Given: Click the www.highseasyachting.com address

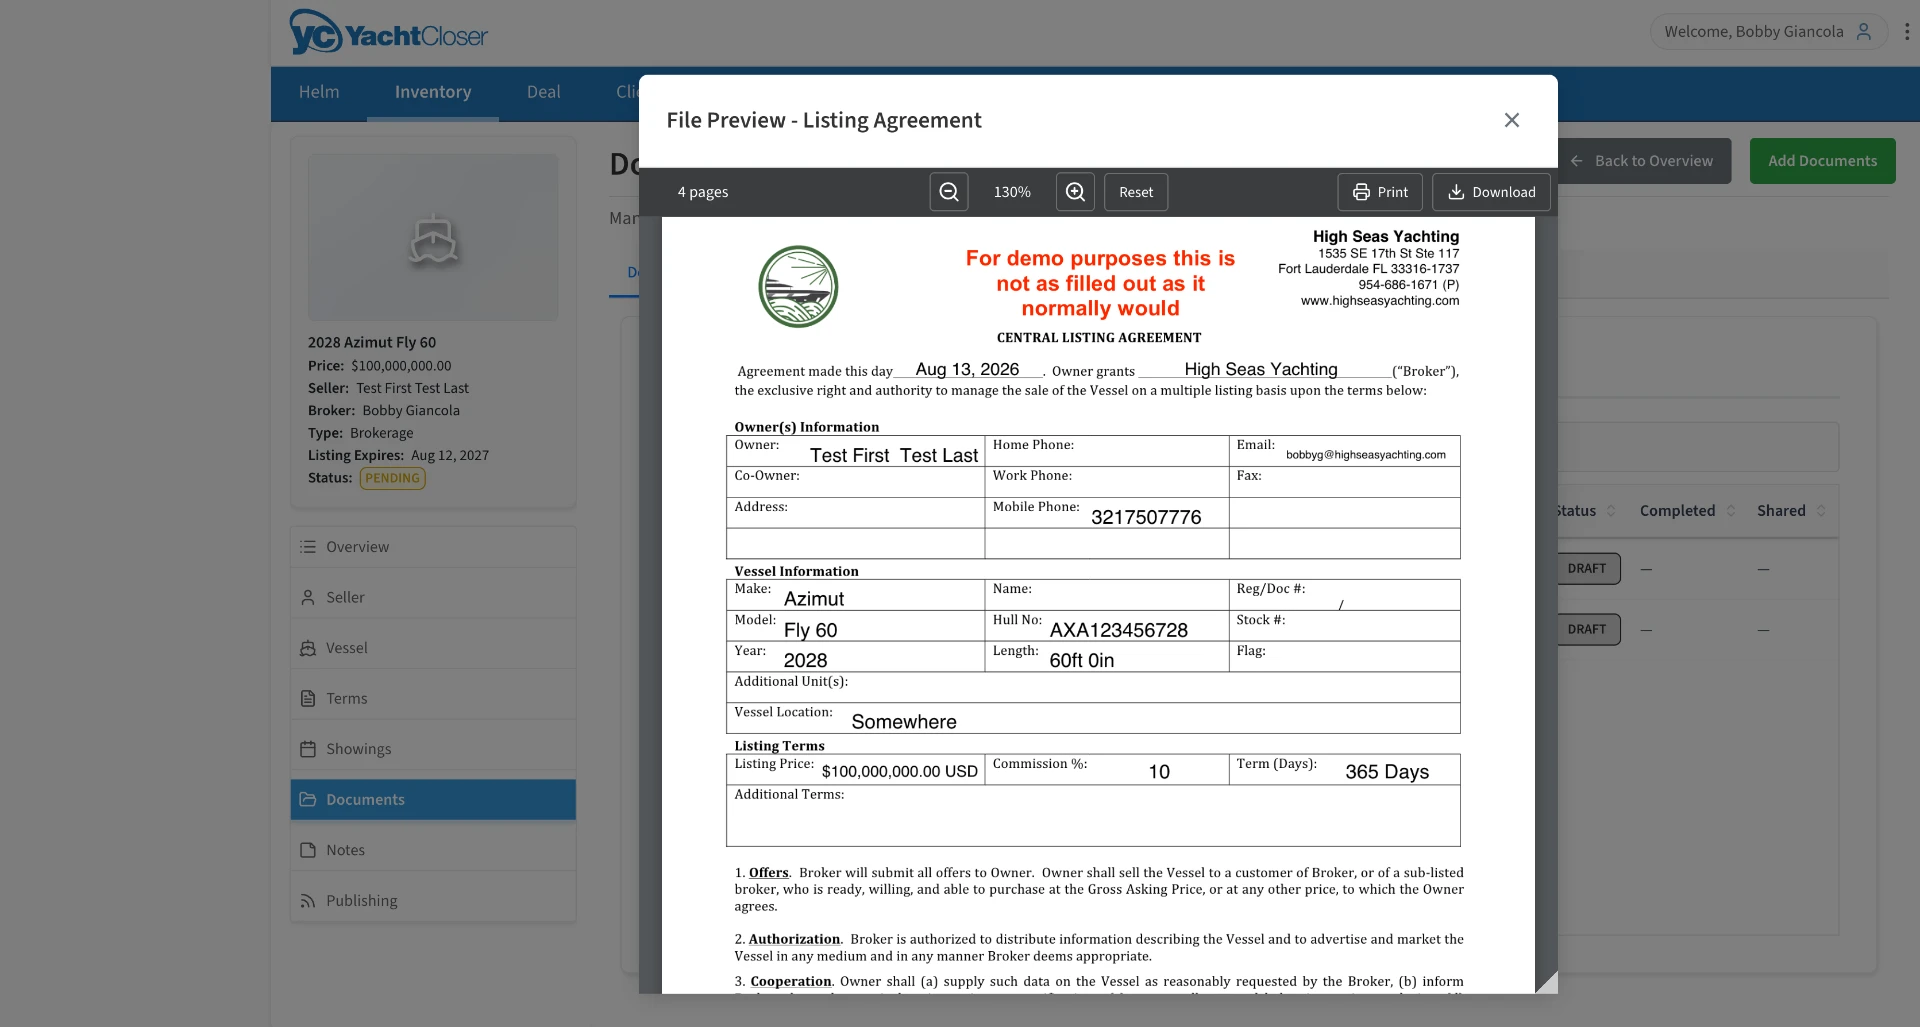Looking at the screenshot, I should coord(1380,301).
